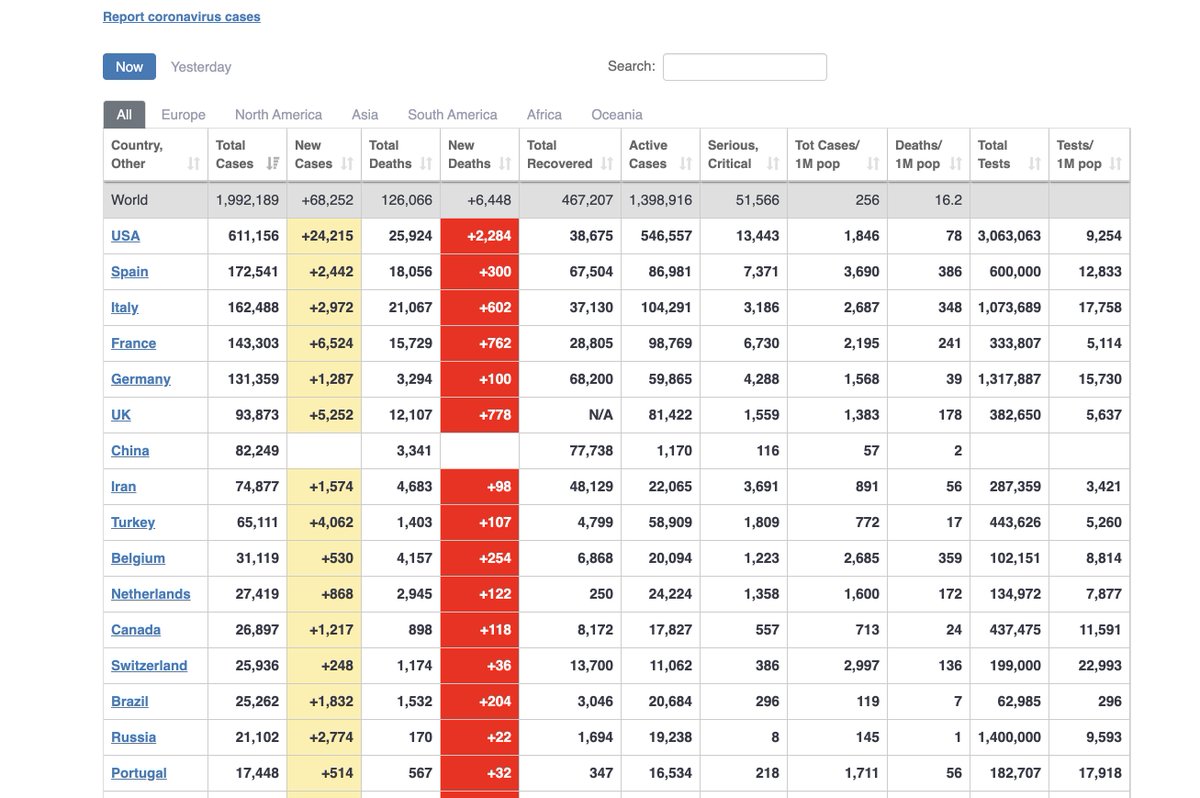Image resolution: width=1200 pixels, height=798 pixels.
Task: Show All continents tab
Action: [x=124, y=114]
